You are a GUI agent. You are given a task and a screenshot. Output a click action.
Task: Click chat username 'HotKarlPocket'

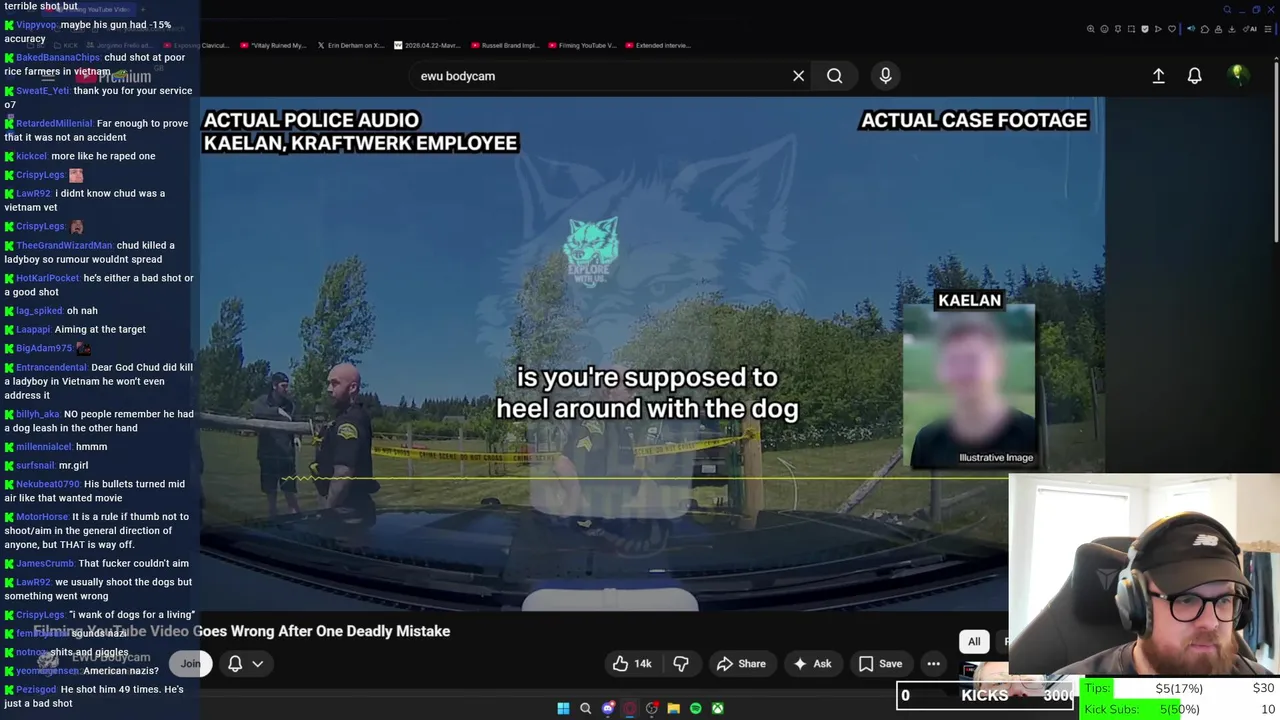click(48, 278)
